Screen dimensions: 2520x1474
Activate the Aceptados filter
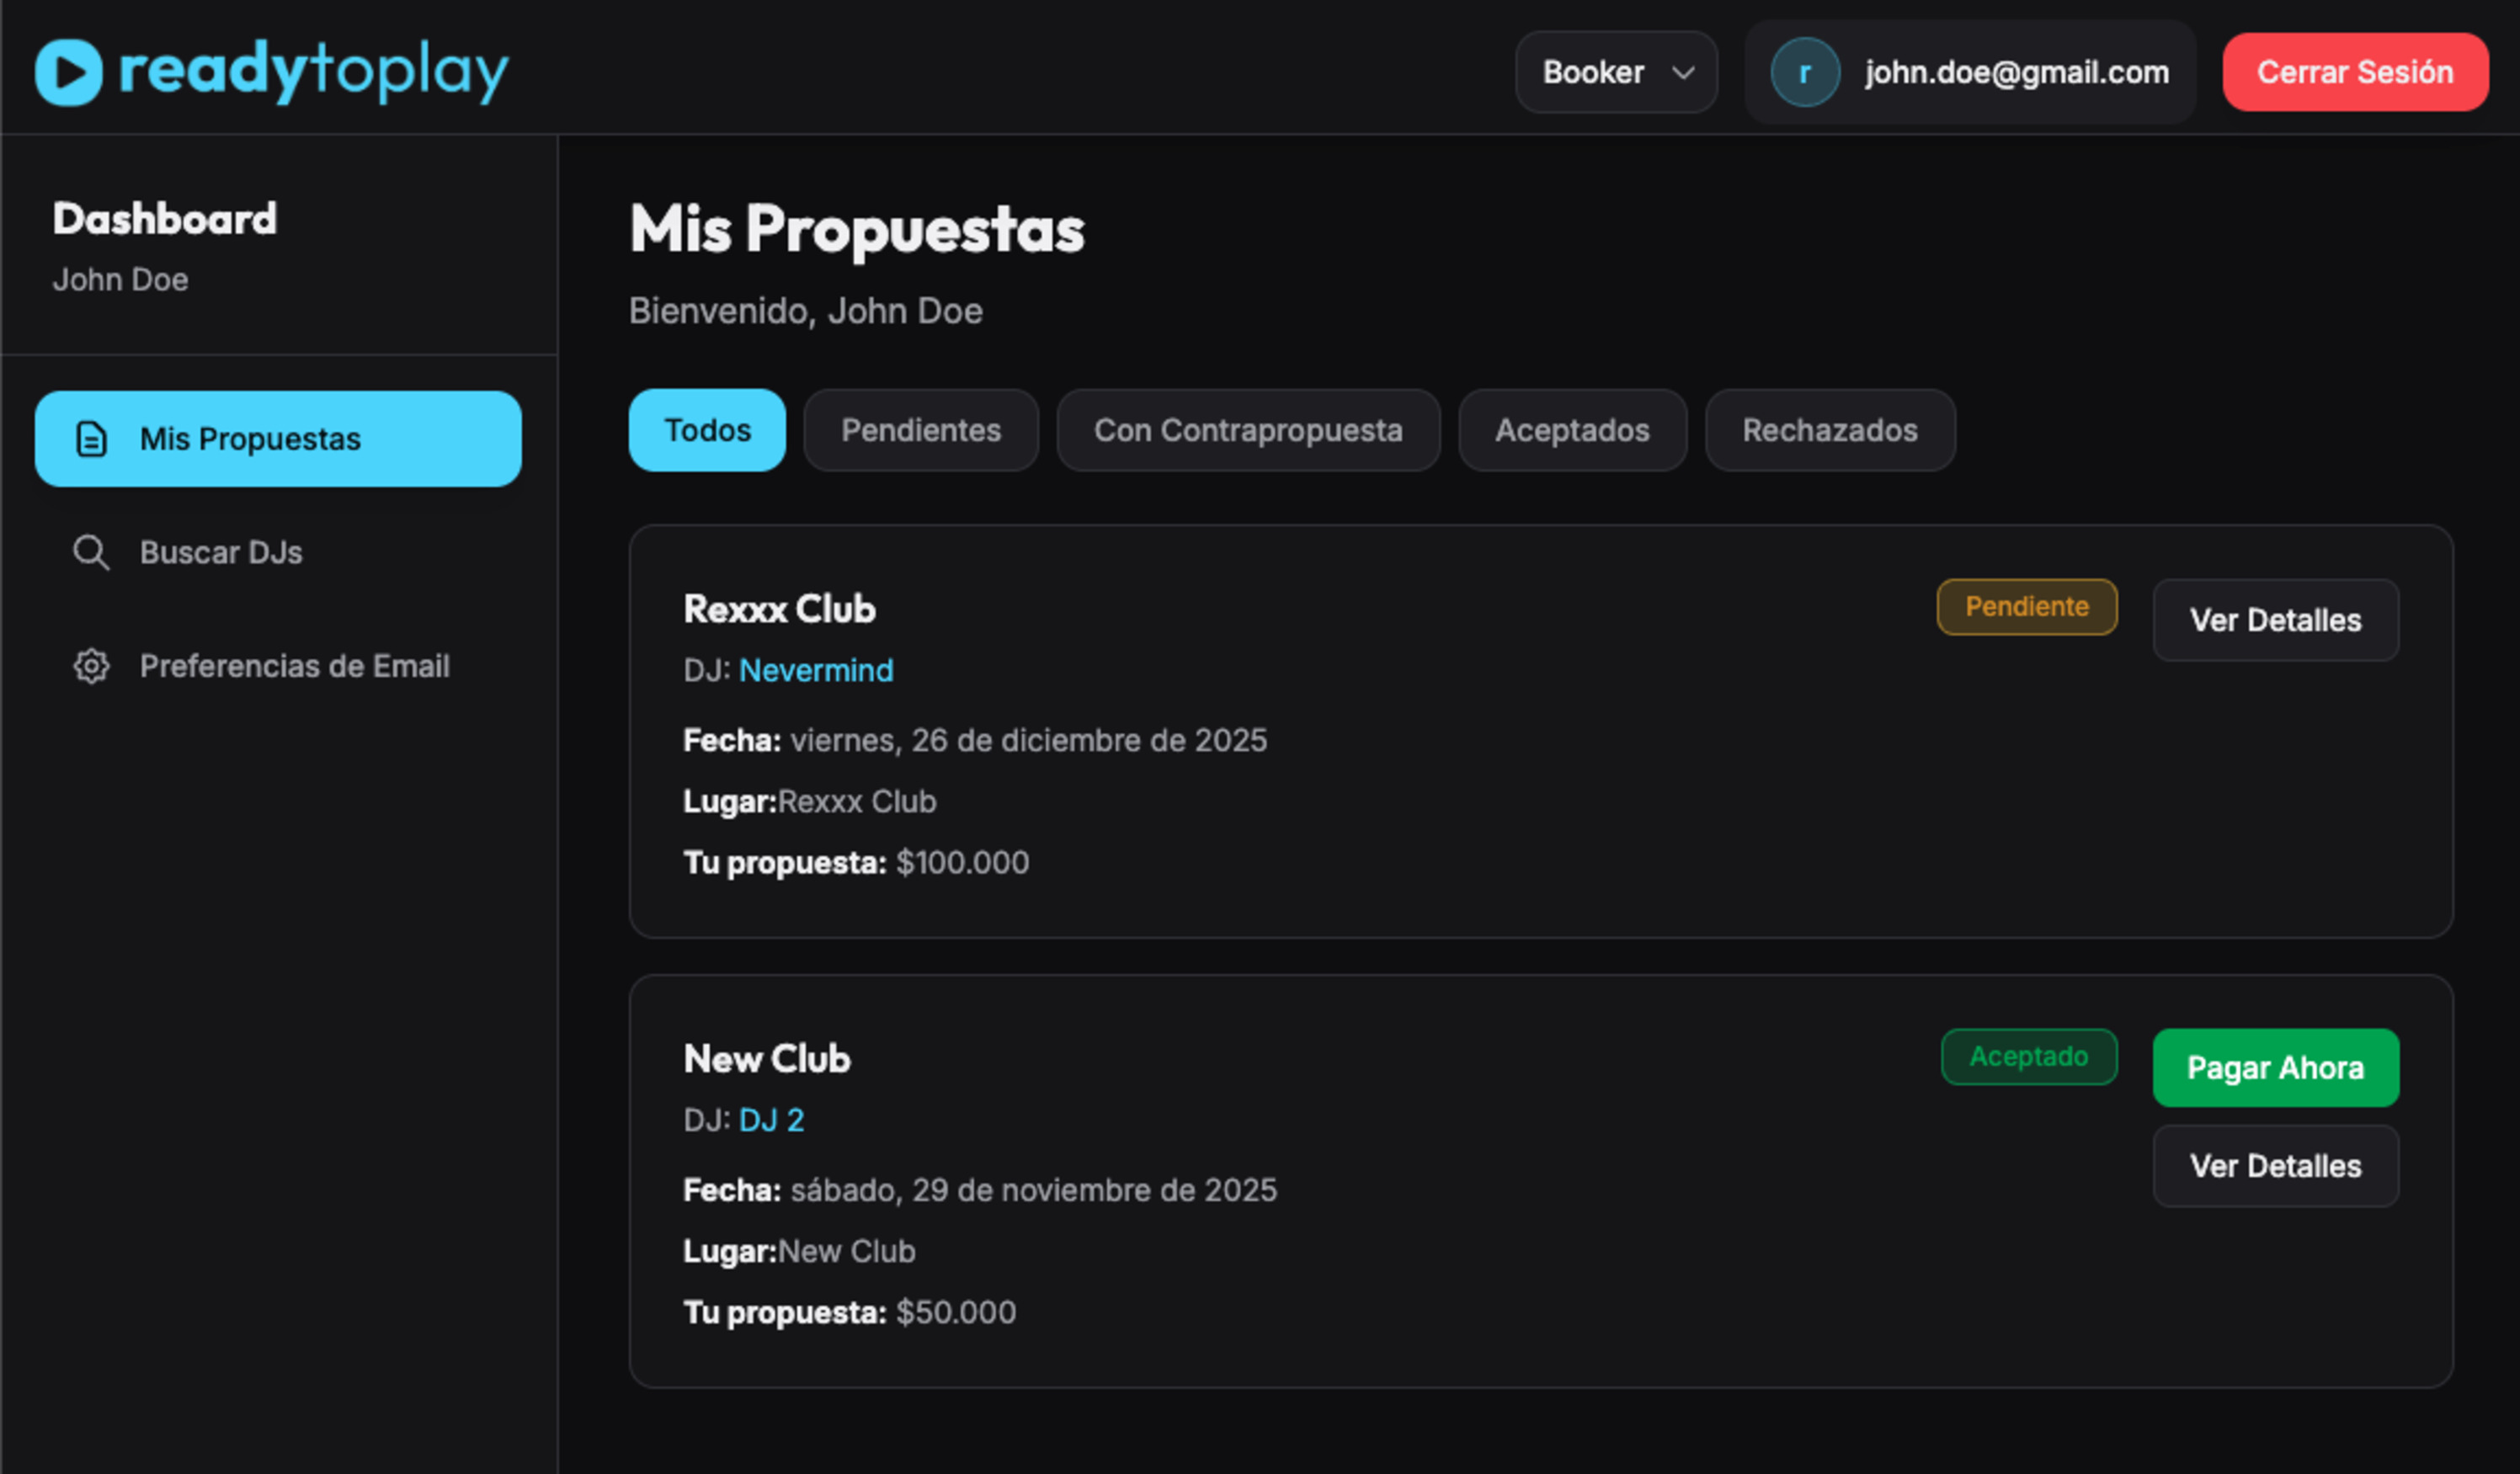[1572, 430]
